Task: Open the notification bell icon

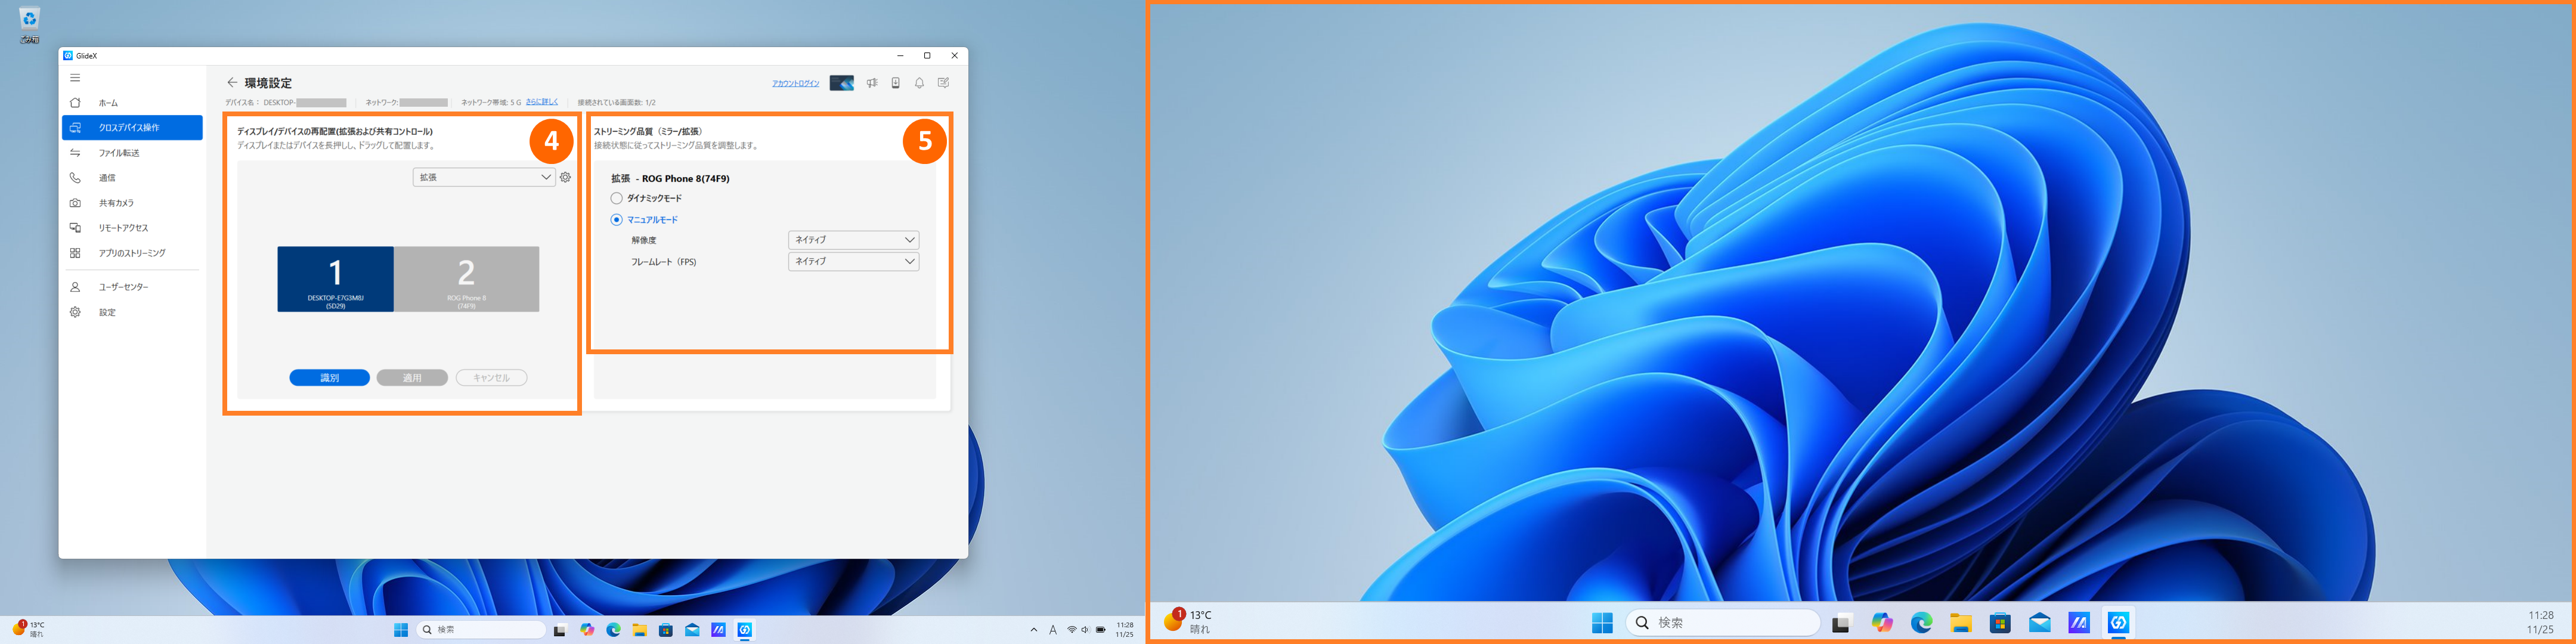Action: (919, 83)
